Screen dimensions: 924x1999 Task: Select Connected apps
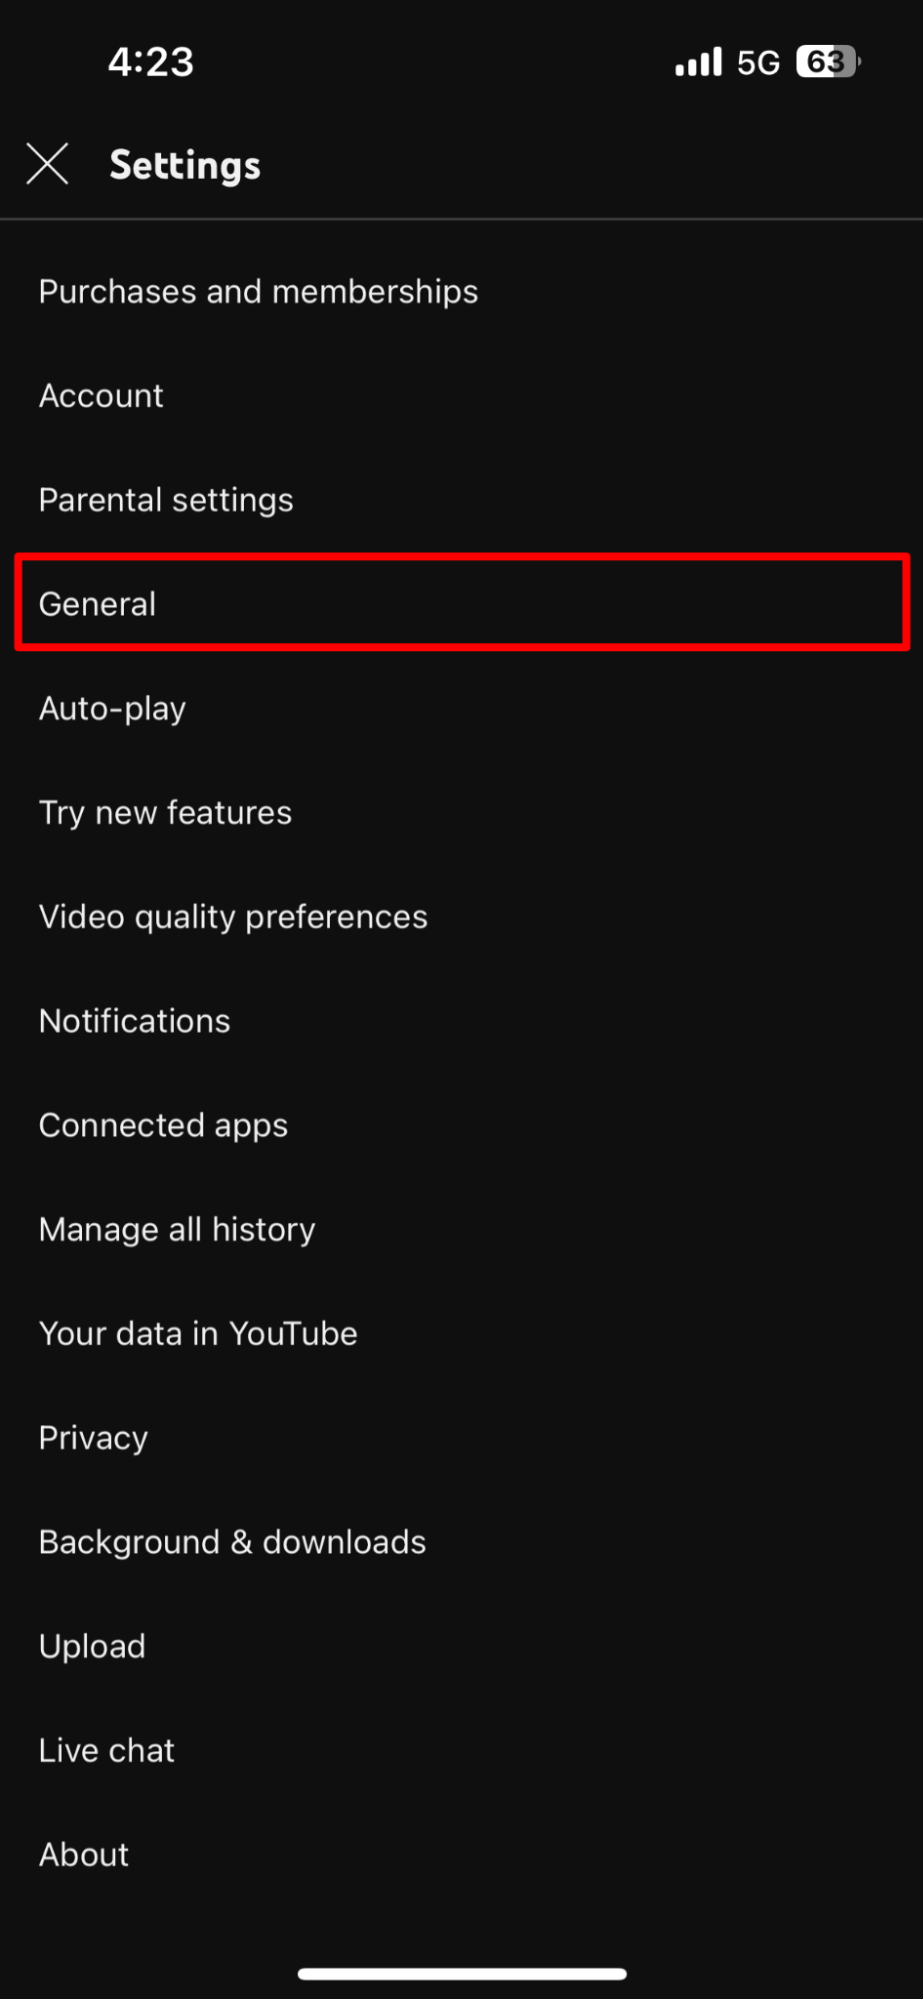point(163,1124)
